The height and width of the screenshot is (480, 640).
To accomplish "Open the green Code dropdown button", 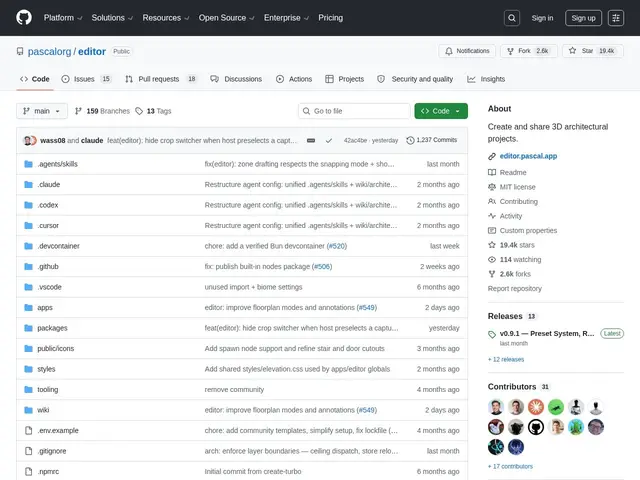I will [x=441, y=111].
